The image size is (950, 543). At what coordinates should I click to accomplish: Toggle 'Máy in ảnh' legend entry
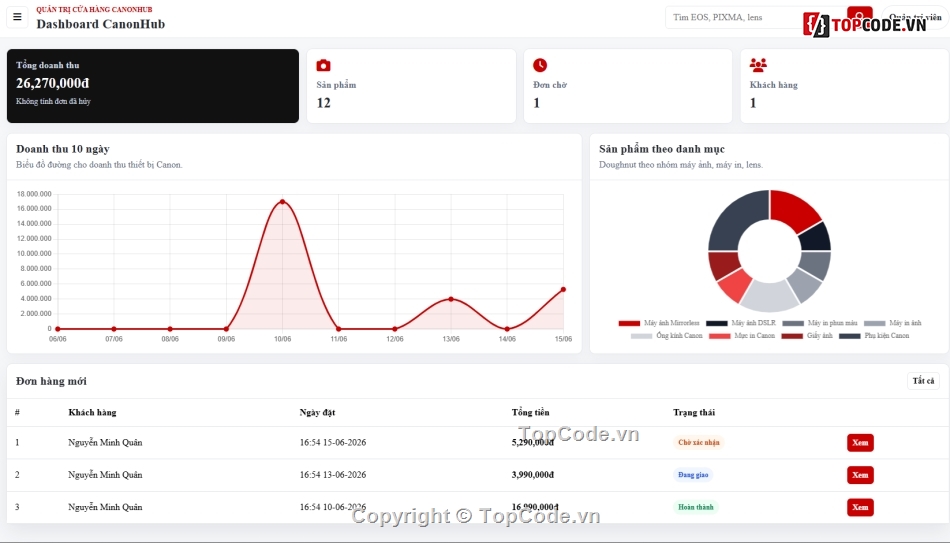[x=892, y=323]
